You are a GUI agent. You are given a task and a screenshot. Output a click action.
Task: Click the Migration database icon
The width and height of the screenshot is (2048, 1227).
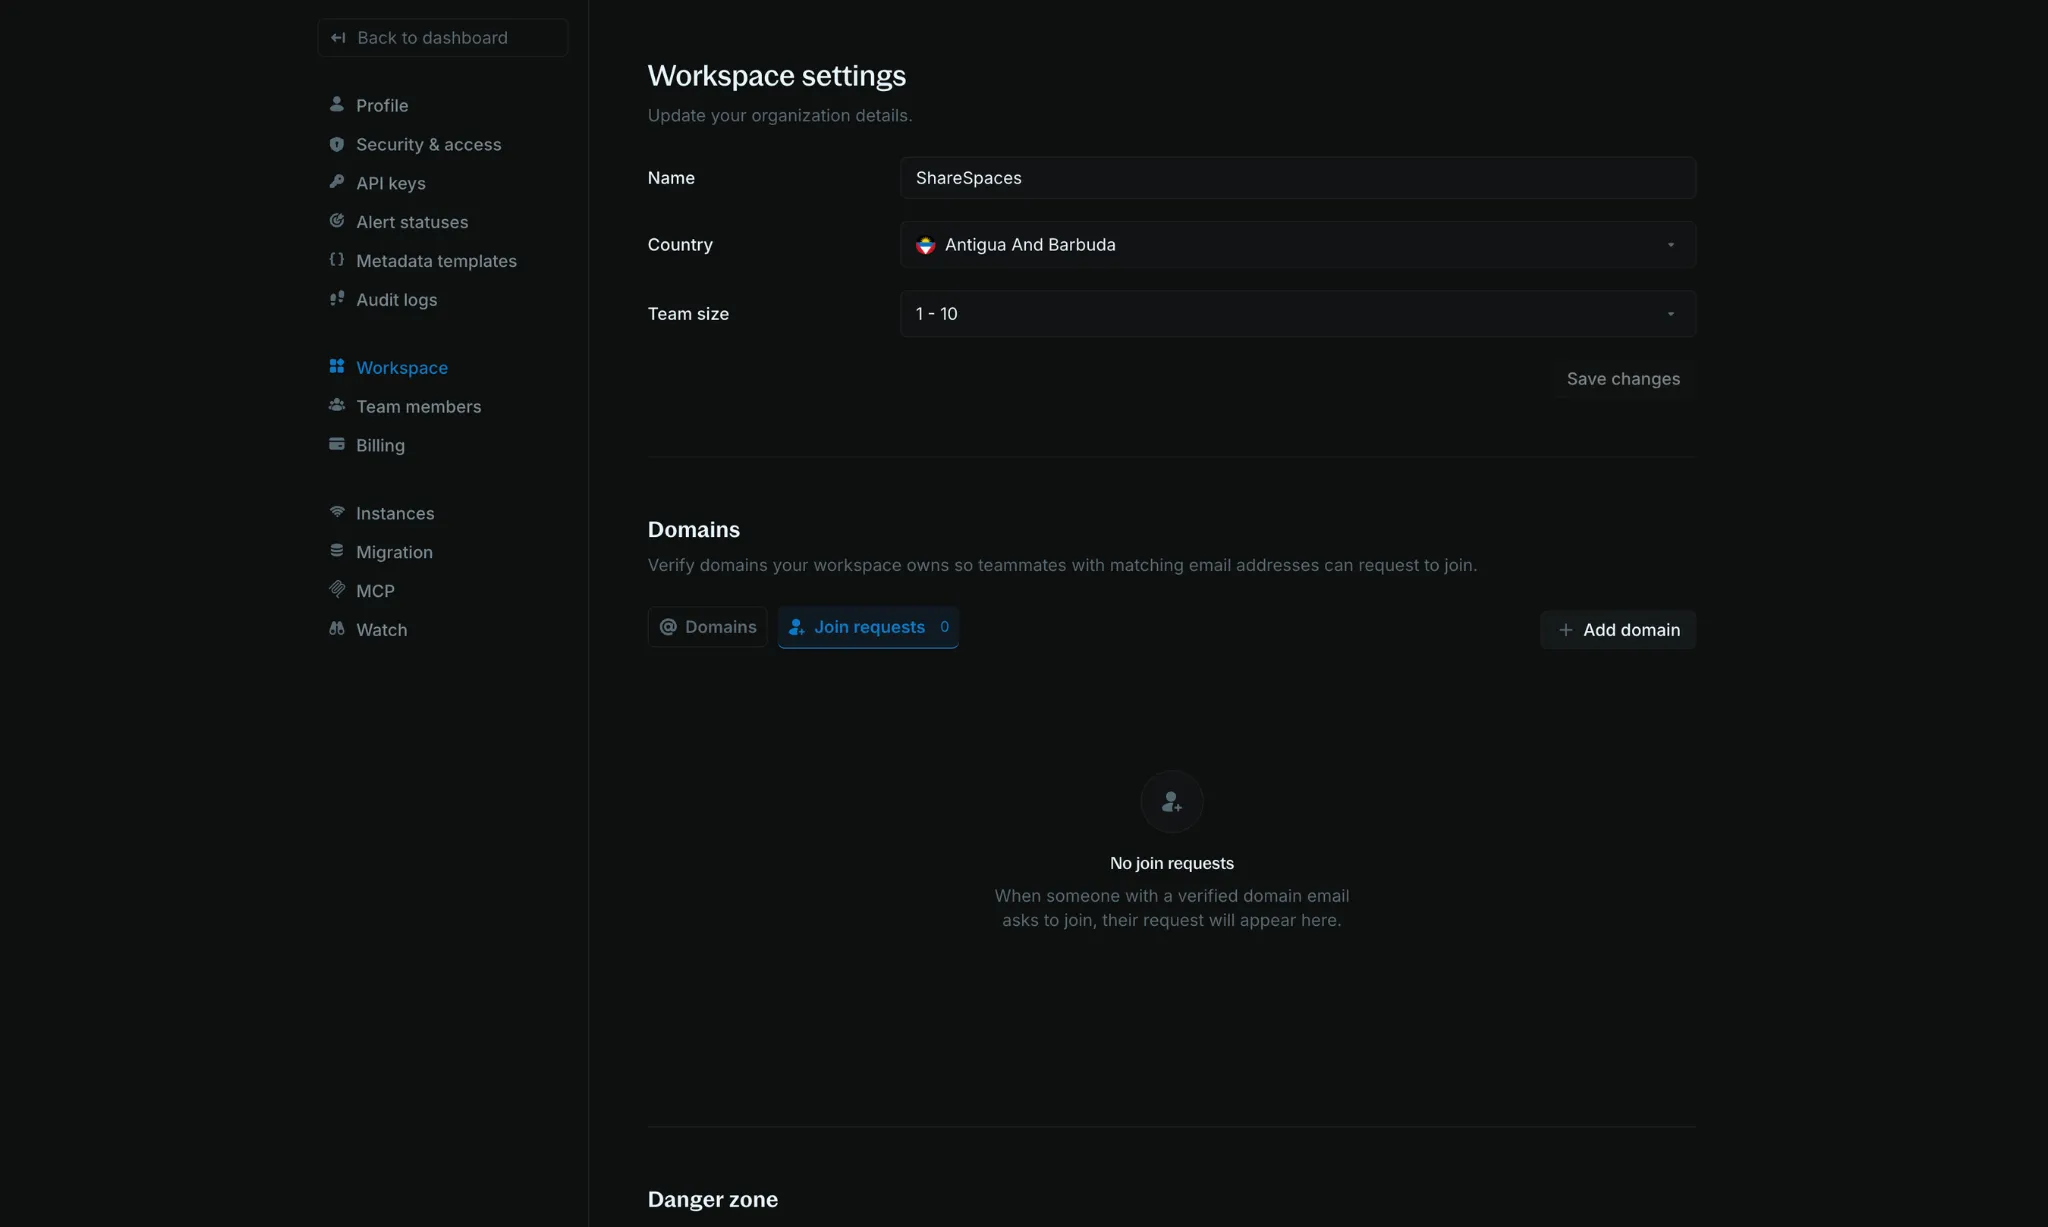(337, 551)
